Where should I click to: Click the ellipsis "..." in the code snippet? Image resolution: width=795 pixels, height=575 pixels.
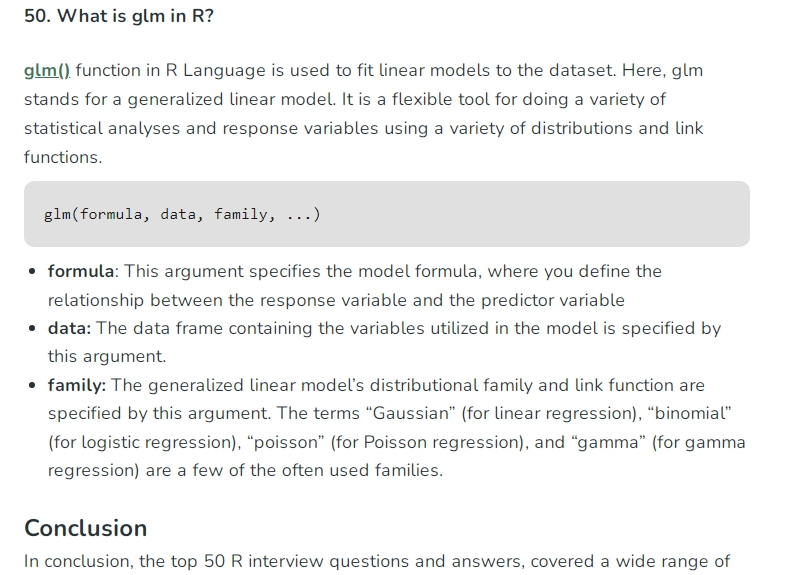[299, 215]
